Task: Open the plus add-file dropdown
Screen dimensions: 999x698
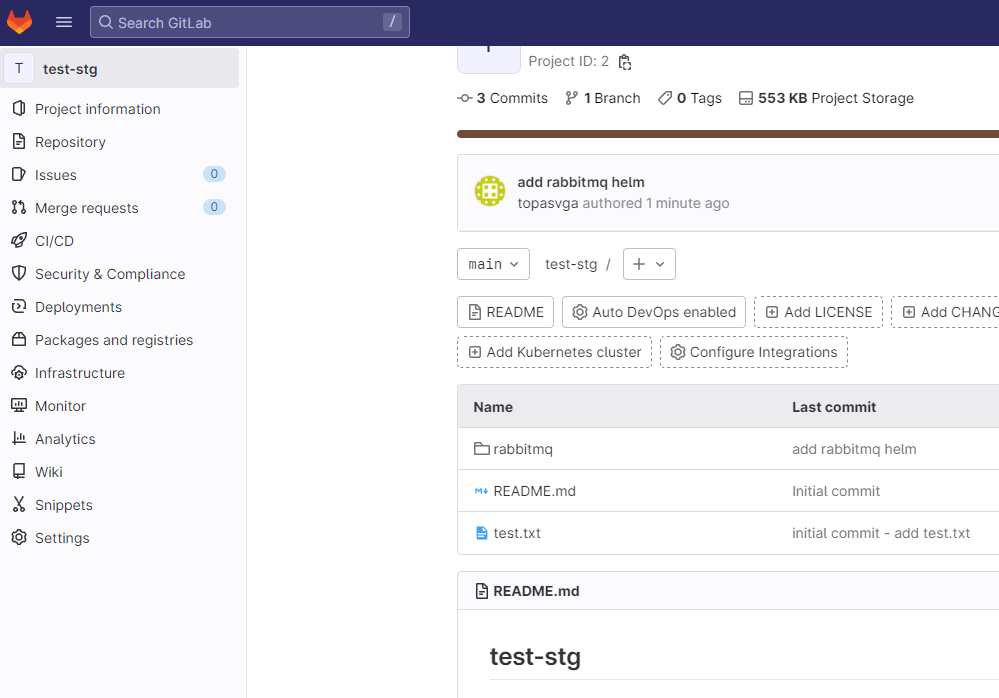Action: click(x=649, y=264)
